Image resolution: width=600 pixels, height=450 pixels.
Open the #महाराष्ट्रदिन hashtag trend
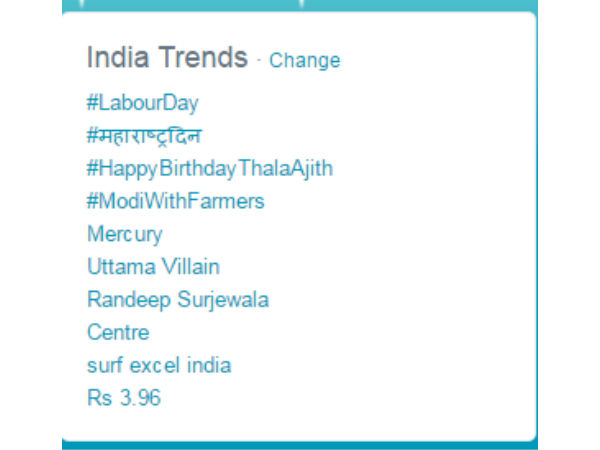[x=150, y=135]
